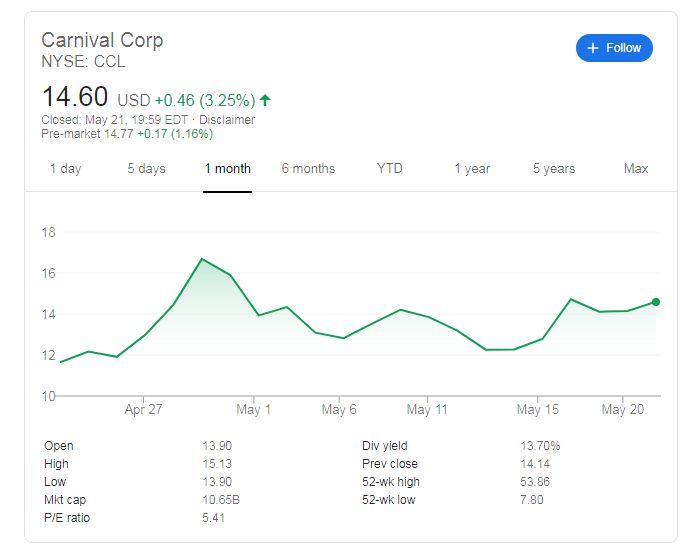
Task: Click the current price dot on chart
Action: coord(656,302)
